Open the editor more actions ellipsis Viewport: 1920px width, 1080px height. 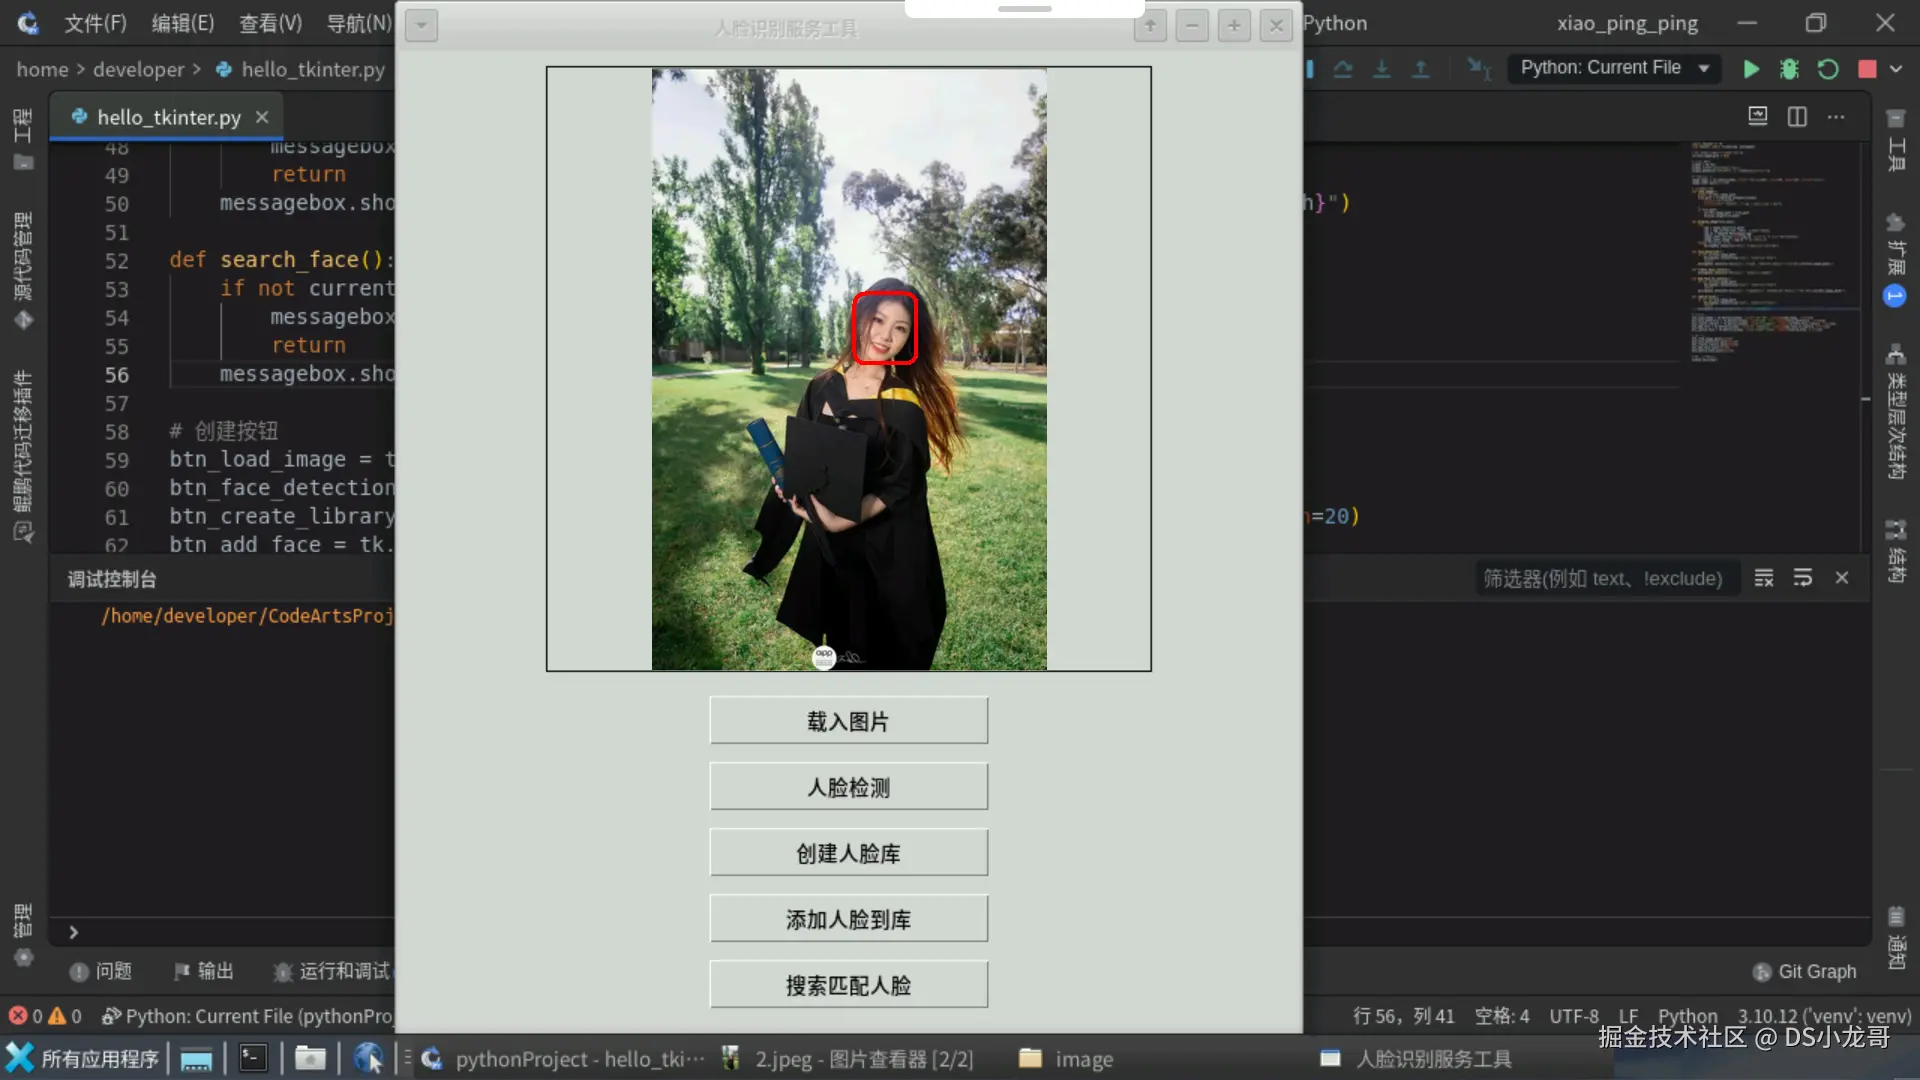click(1836, 117)
